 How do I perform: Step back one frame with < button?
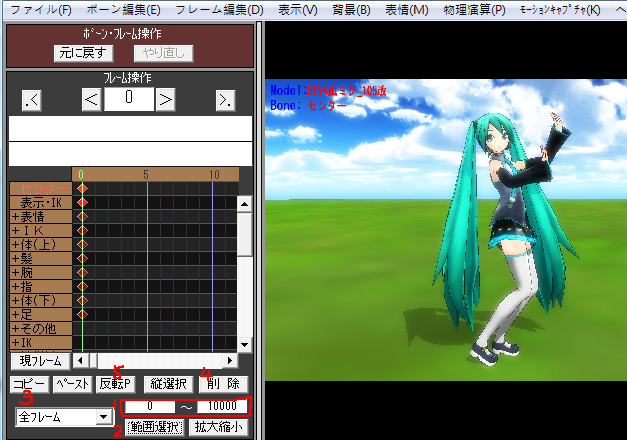click(x=92, y=99)
